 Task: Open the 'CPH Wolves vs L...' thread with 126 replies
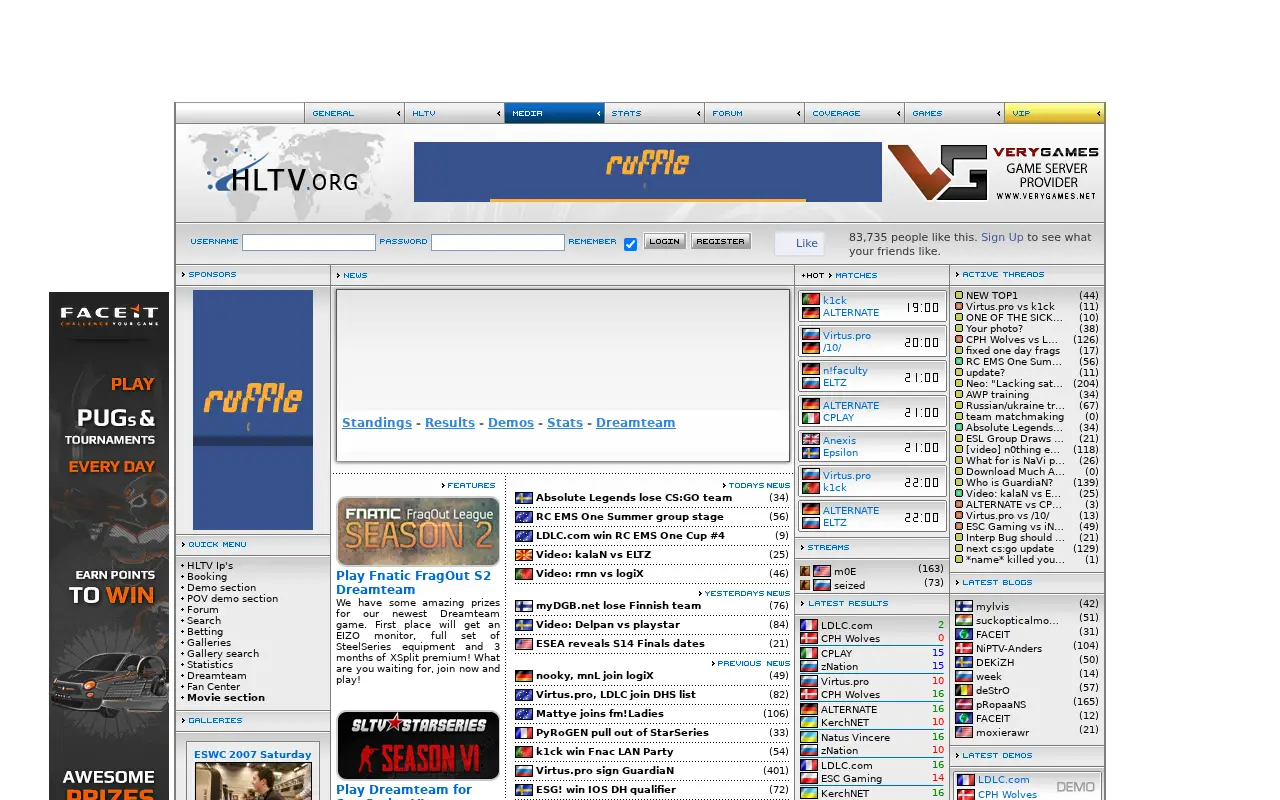[x=1012, y=340]
